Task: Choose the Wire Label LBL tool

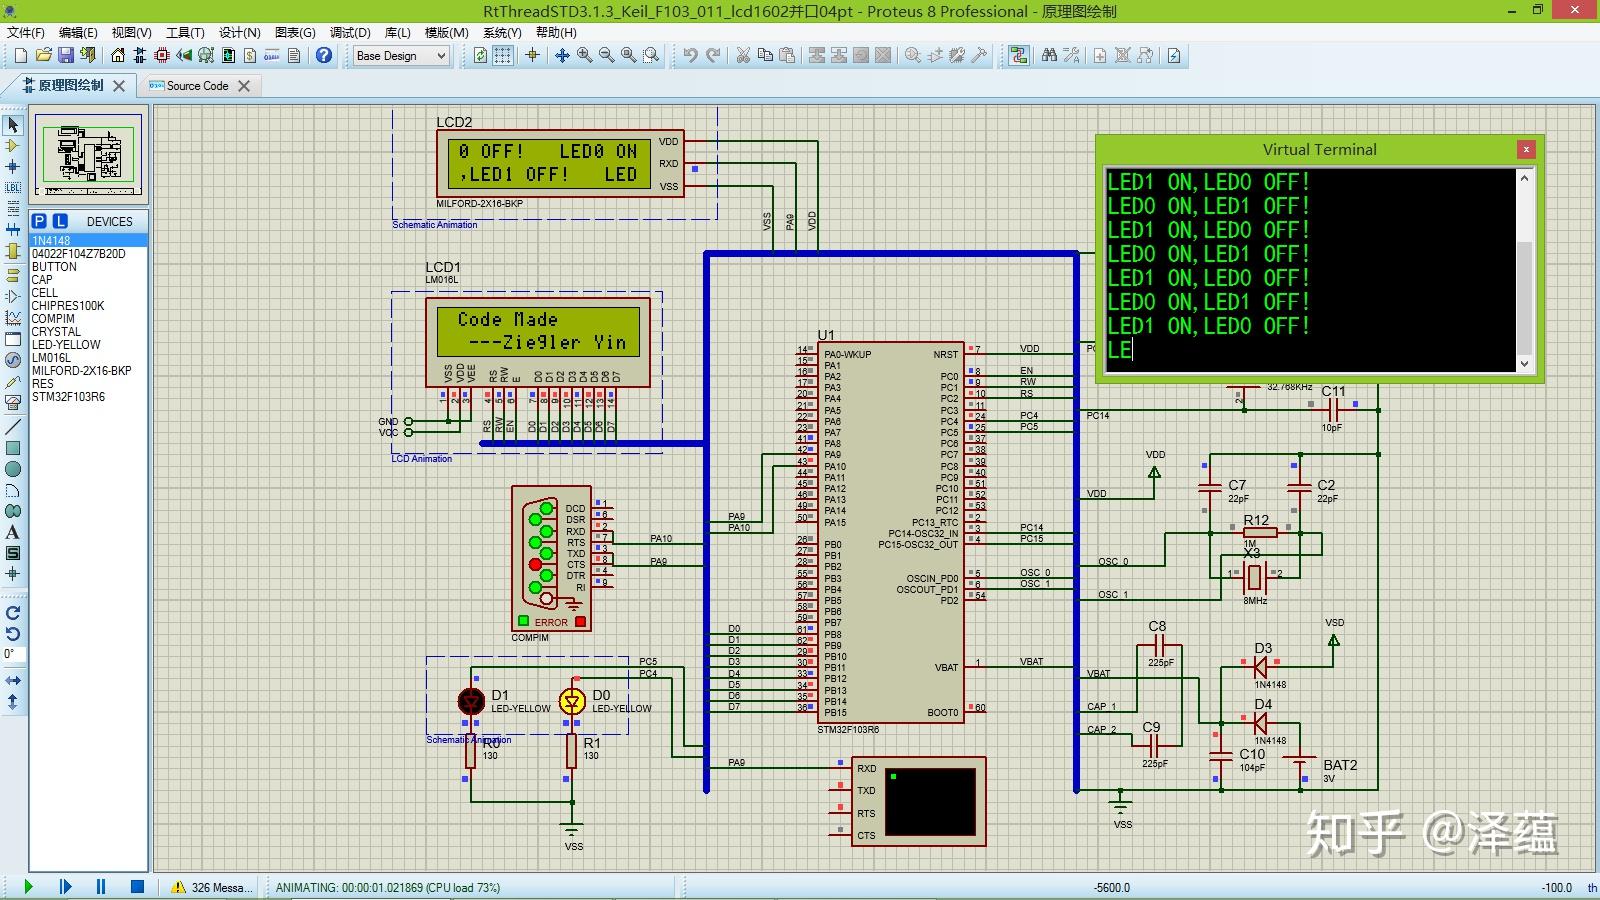Action: point(13,188)
